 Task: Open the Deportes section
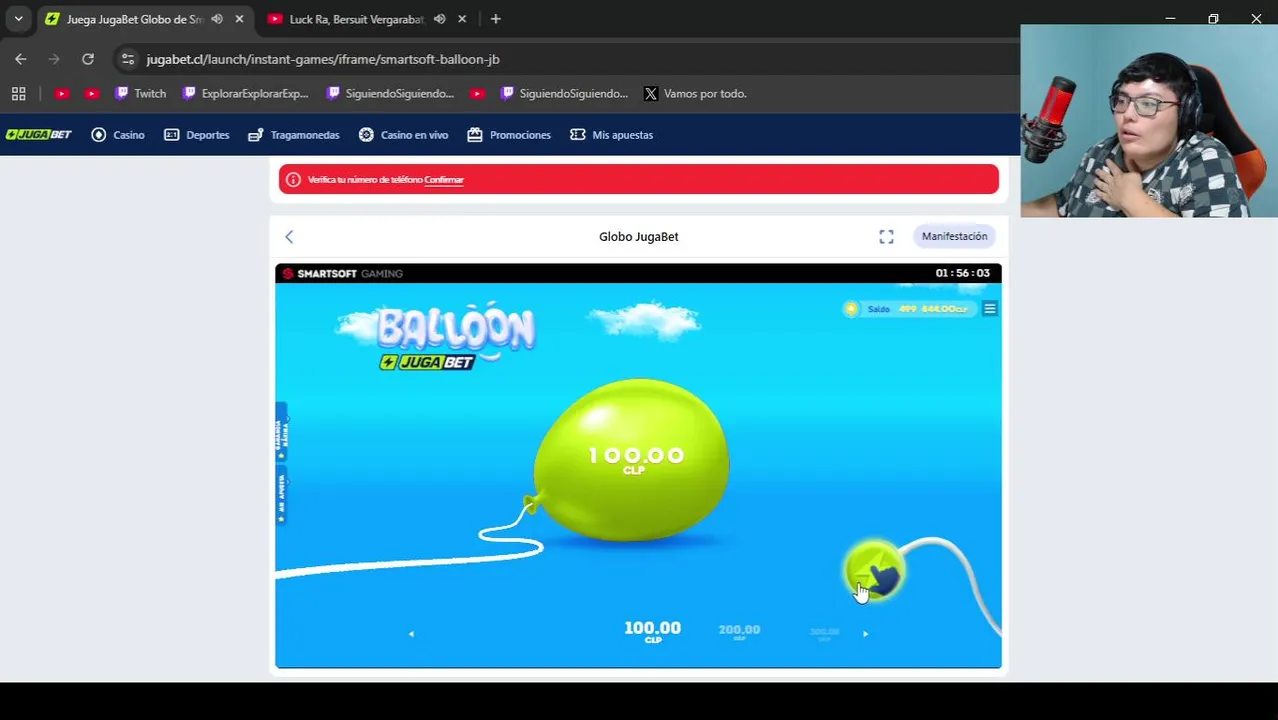pos(196,135)
